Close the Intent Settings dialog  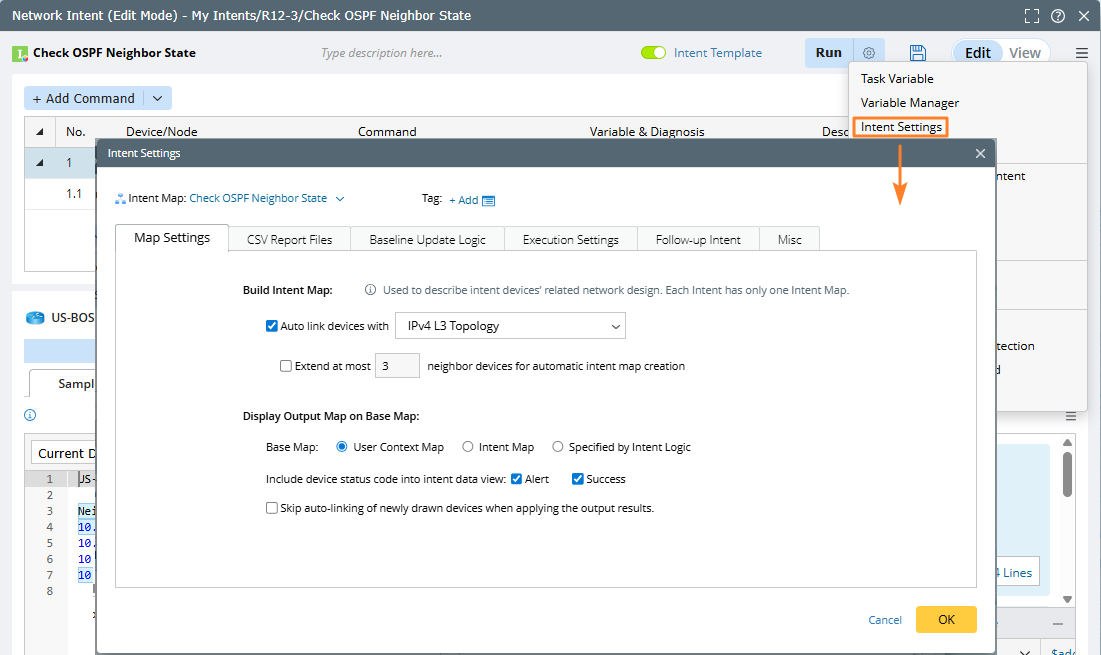pyautogui.click(x=980, y=153)
